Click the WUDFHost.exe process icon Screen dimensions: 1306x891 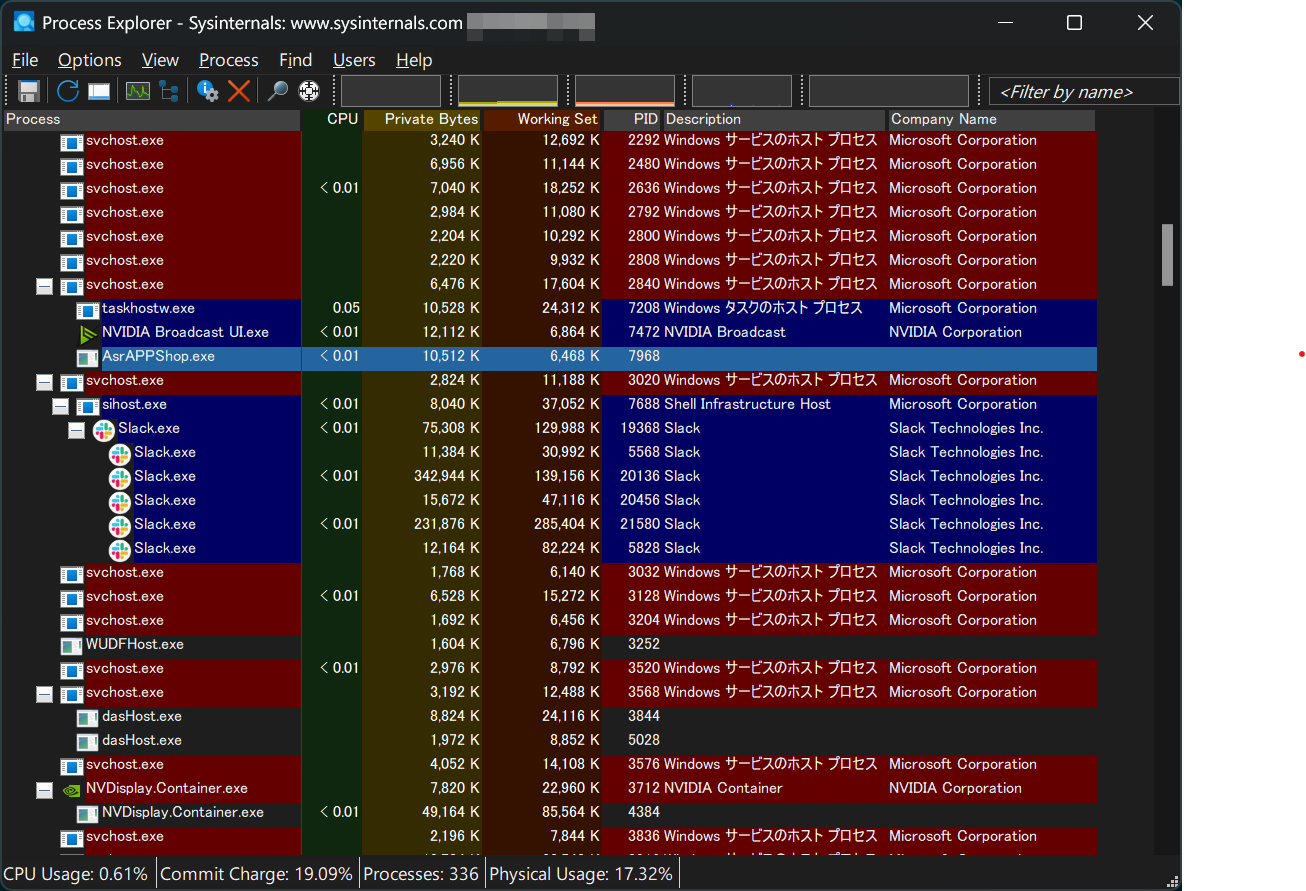pos(72,646)
